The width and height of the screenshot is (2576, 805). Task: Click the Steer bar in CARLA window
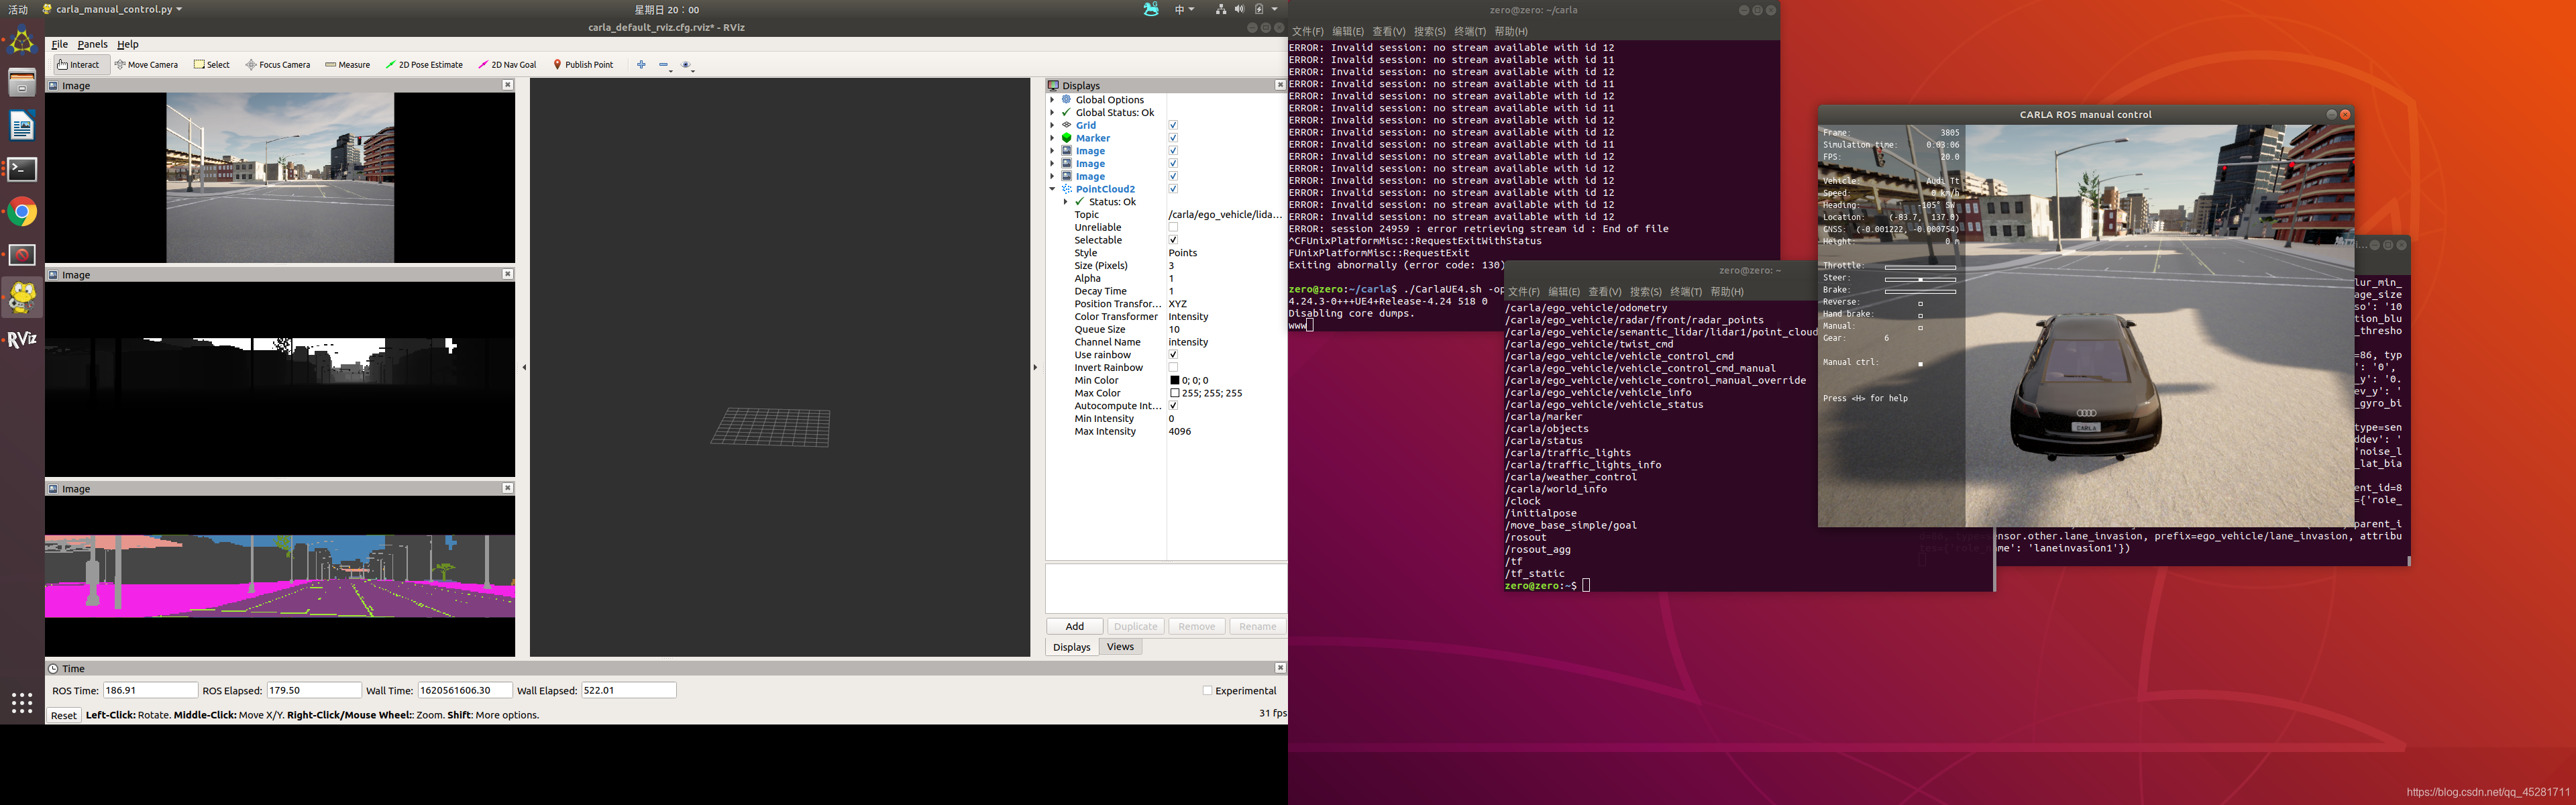coord(1920,279)
